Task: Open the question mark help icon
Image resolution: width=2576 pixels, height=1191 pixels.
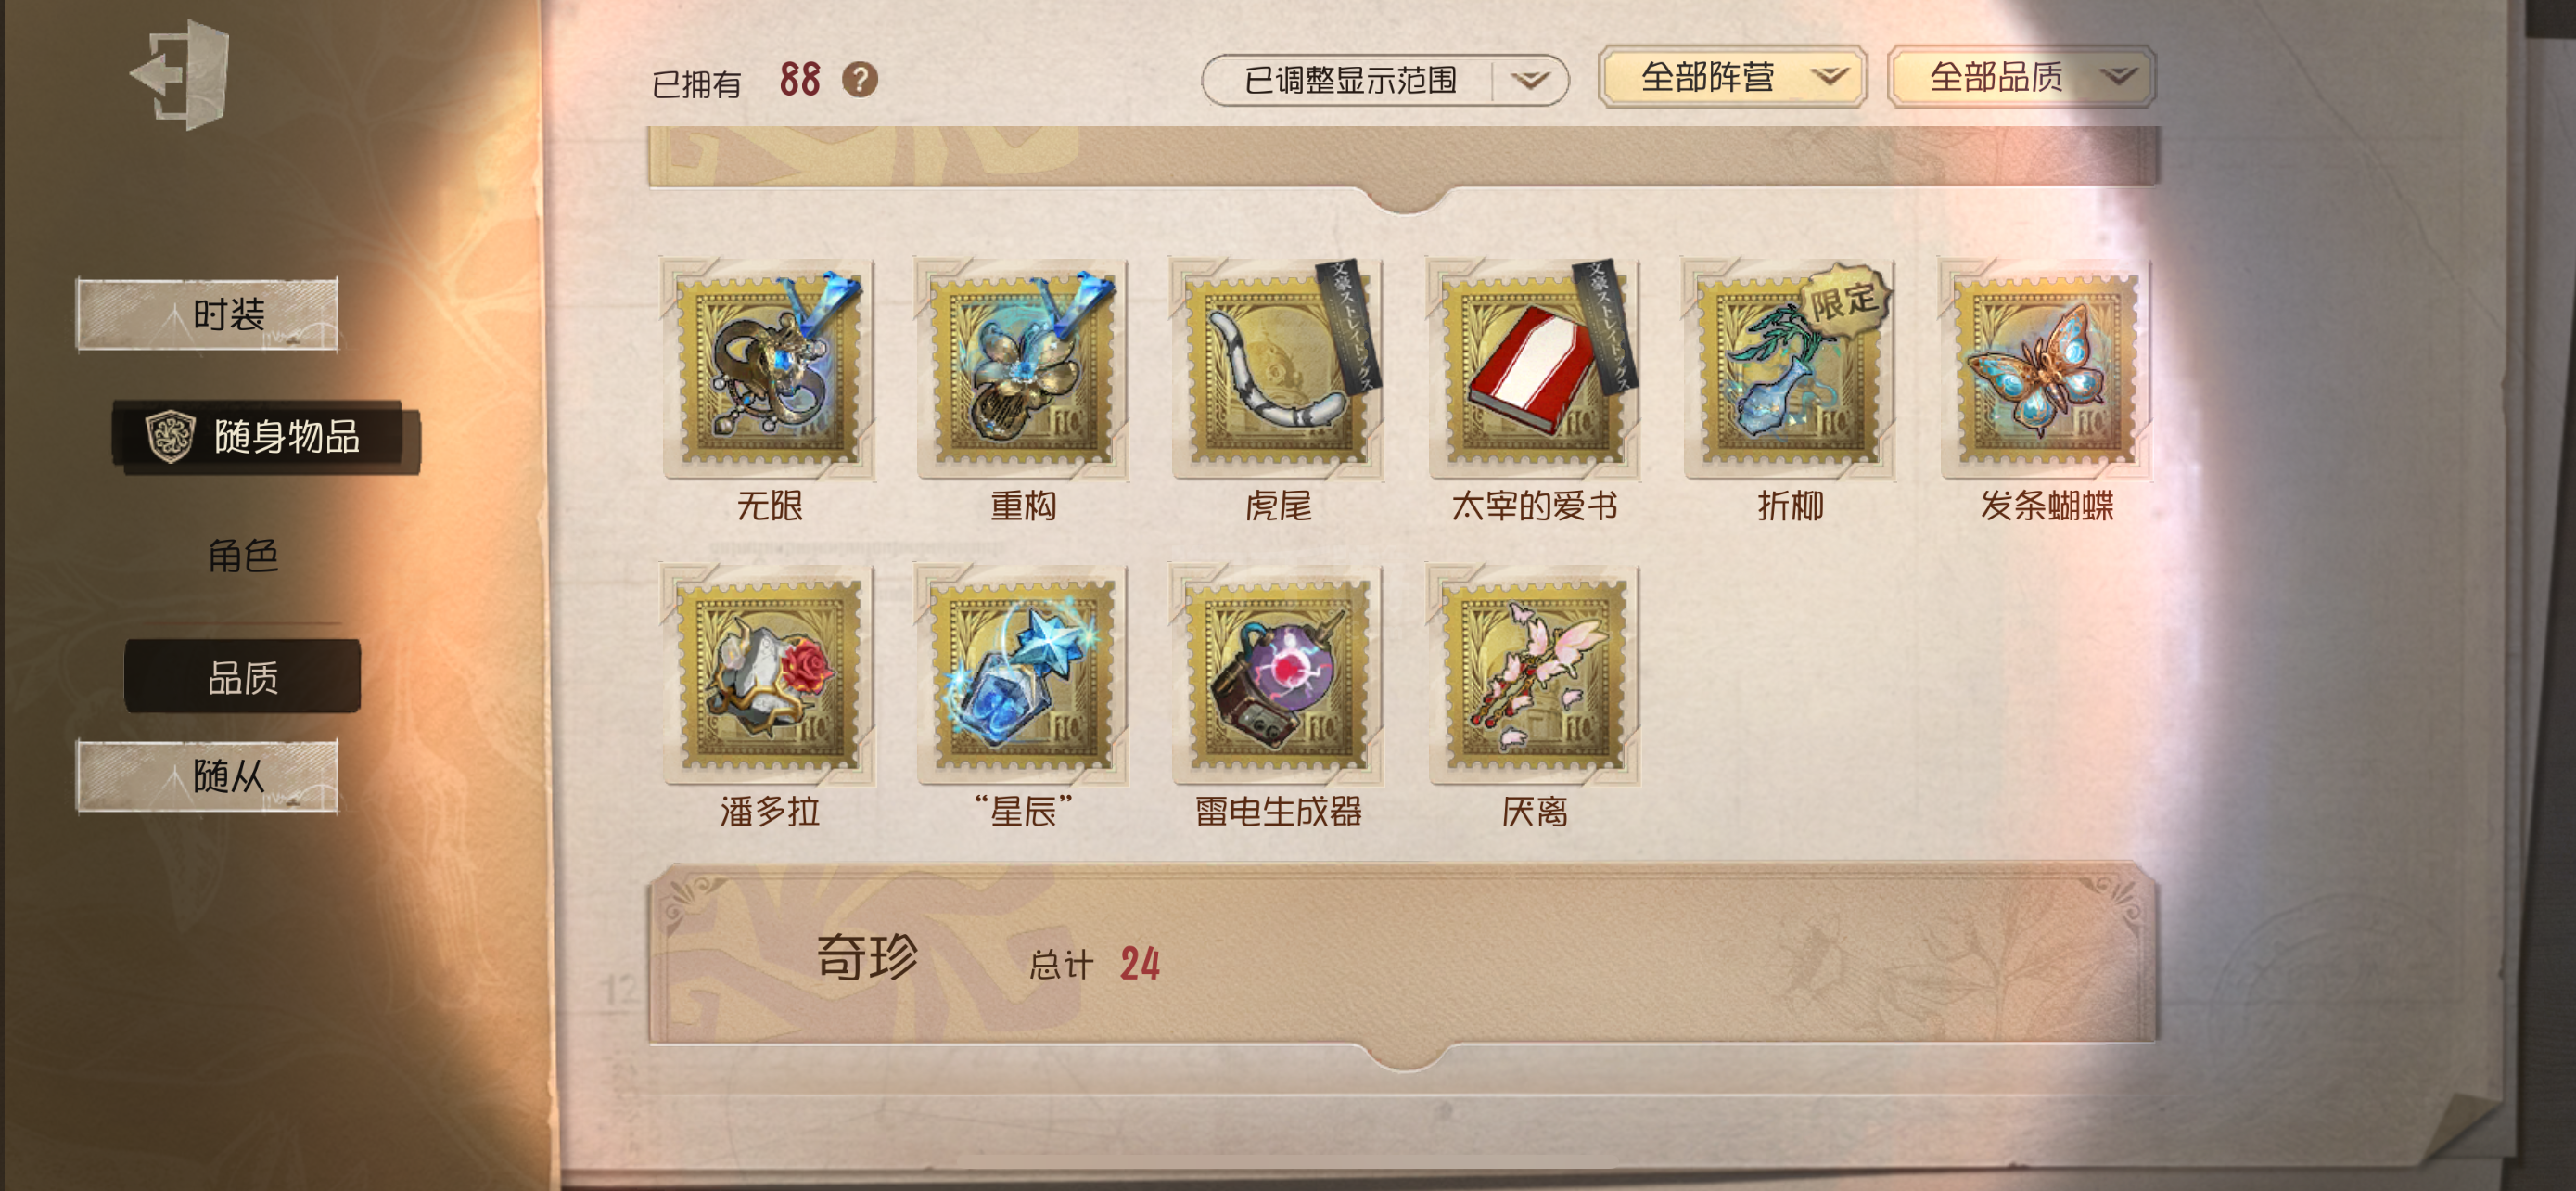Action: pos(859,79)
